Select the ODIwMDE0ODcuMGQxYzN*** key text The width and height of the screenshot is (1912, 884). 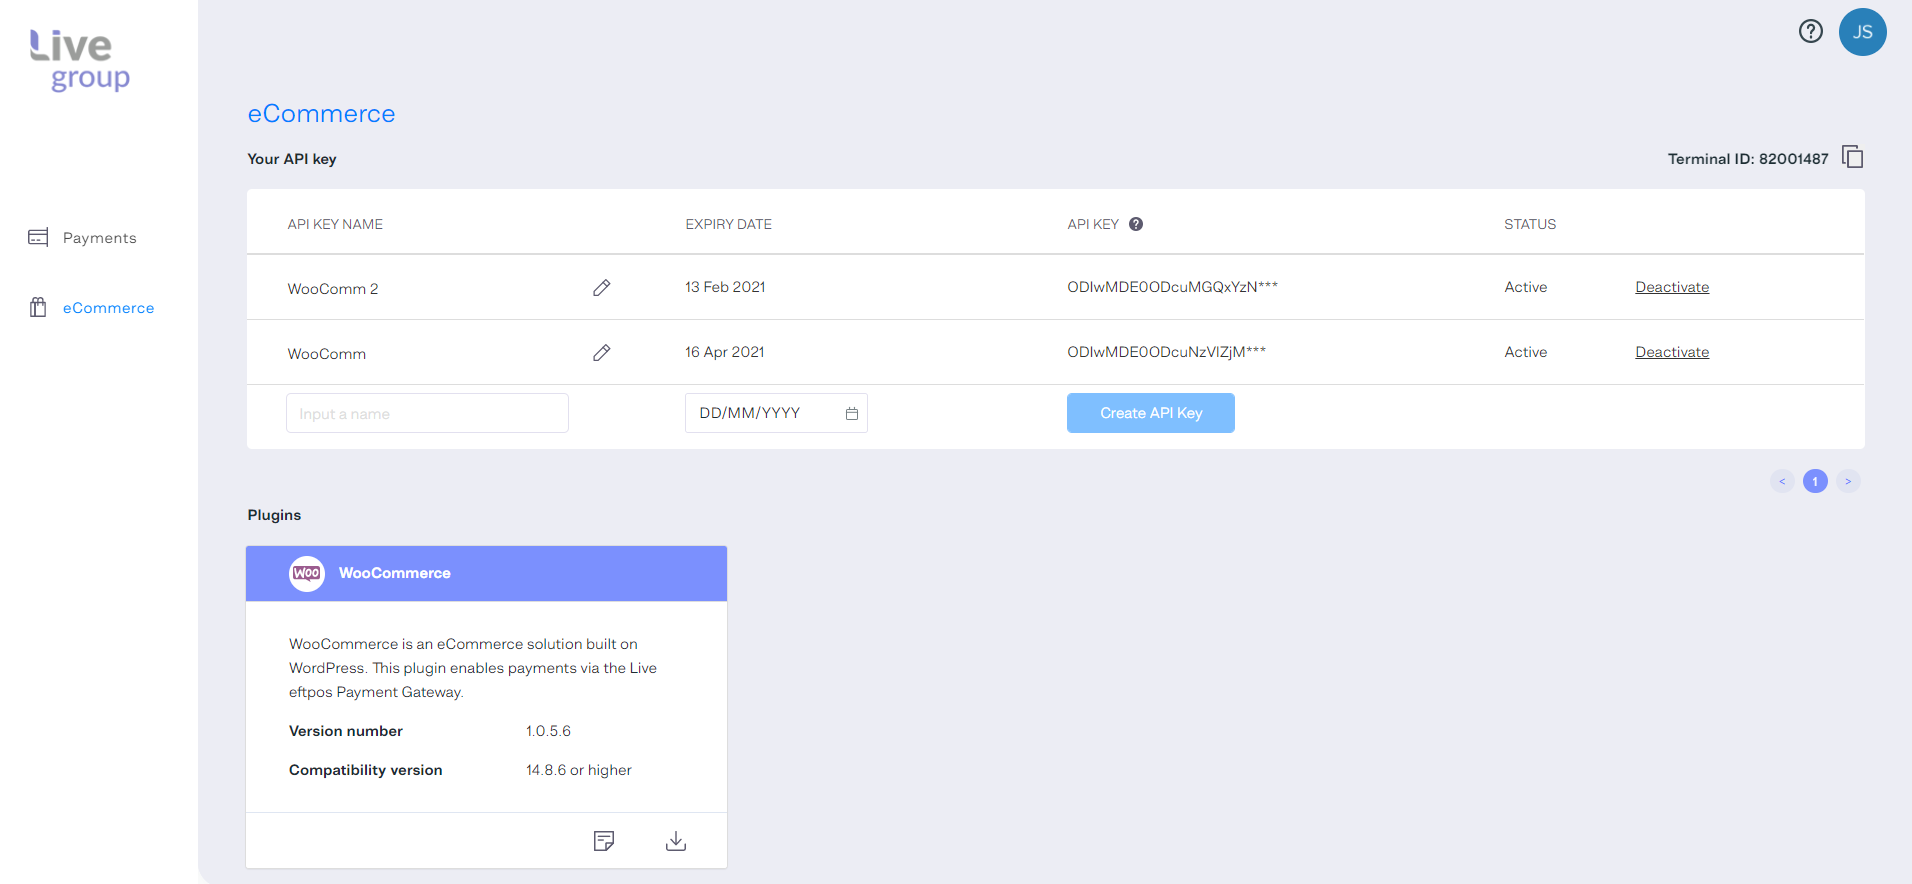tap(1172, 287)
